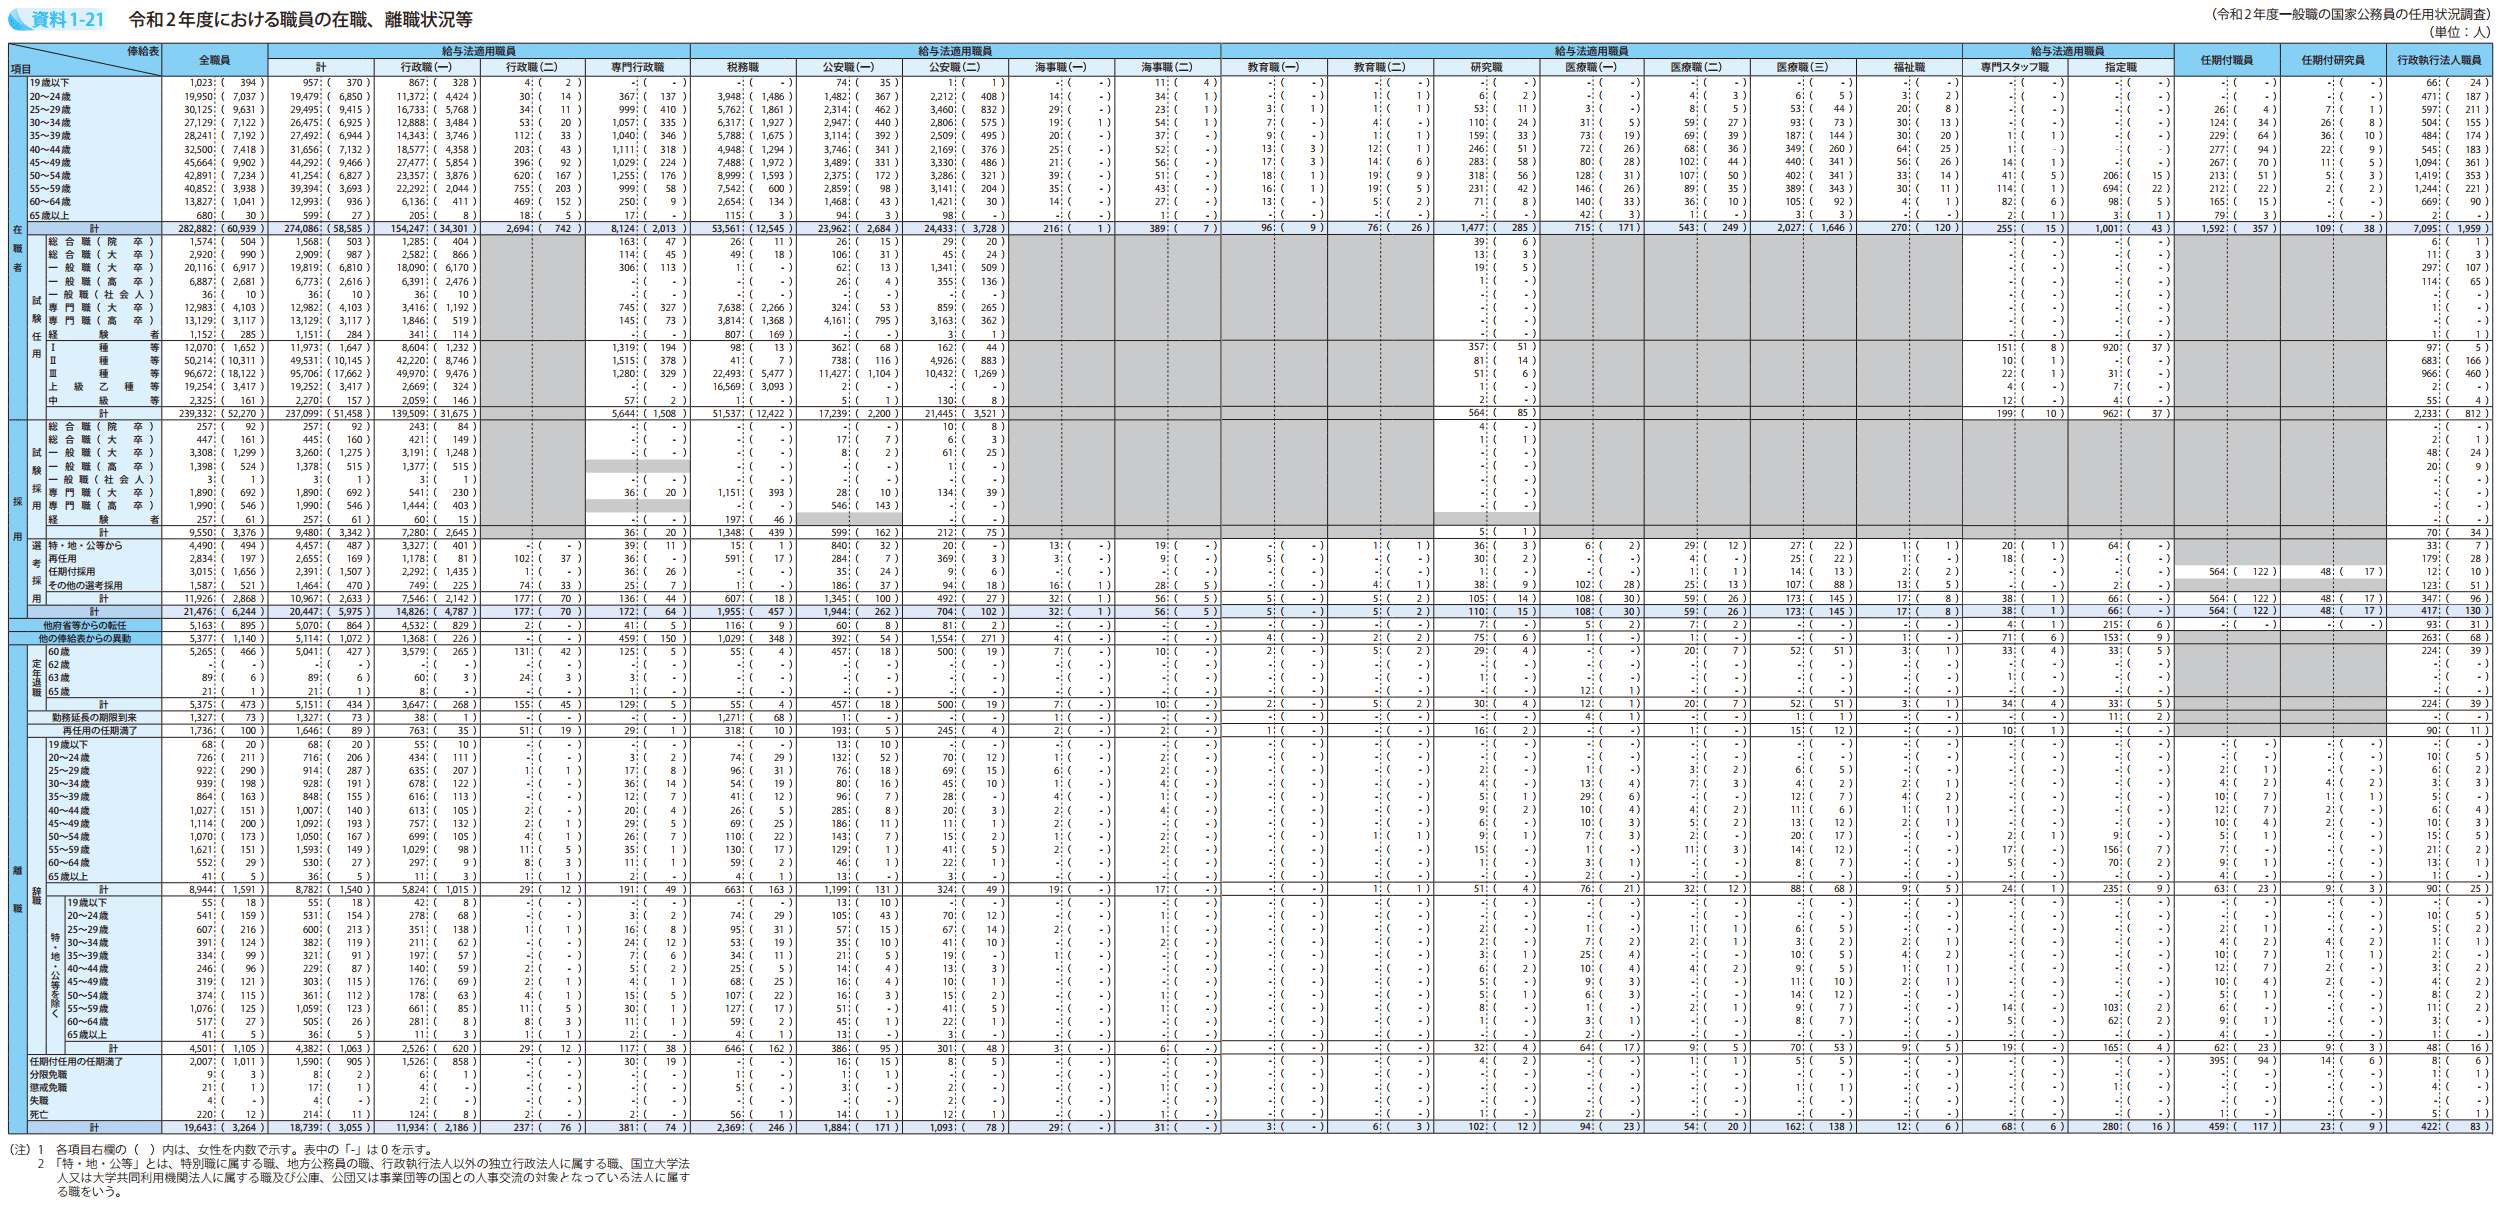Click the 専門行政職 column header

click(637, 67)
